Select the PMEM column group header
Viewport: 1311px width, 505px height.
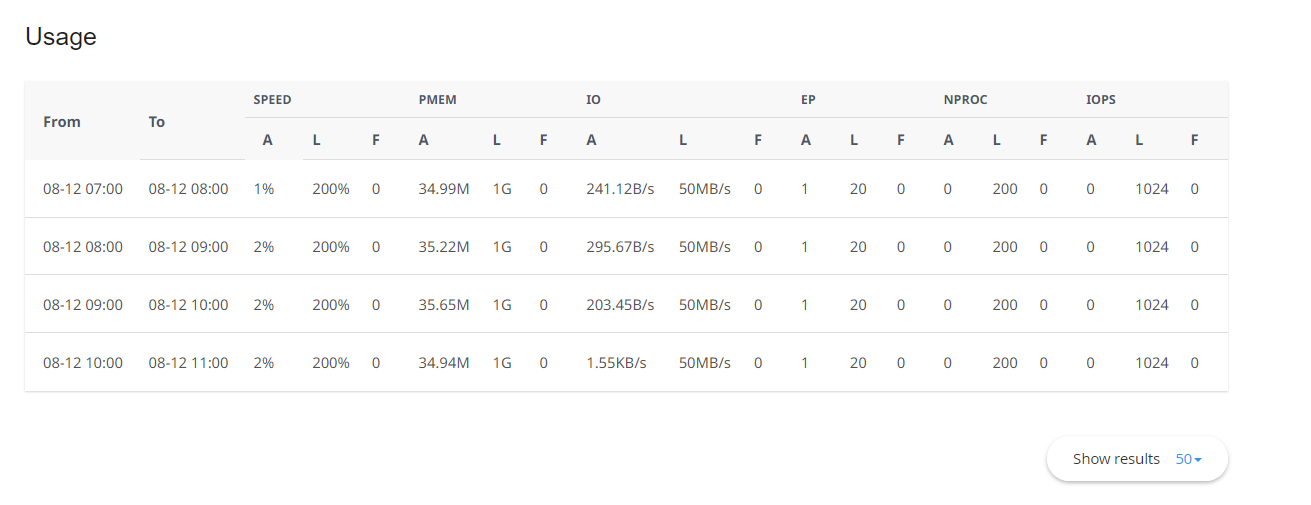[437, 100]
